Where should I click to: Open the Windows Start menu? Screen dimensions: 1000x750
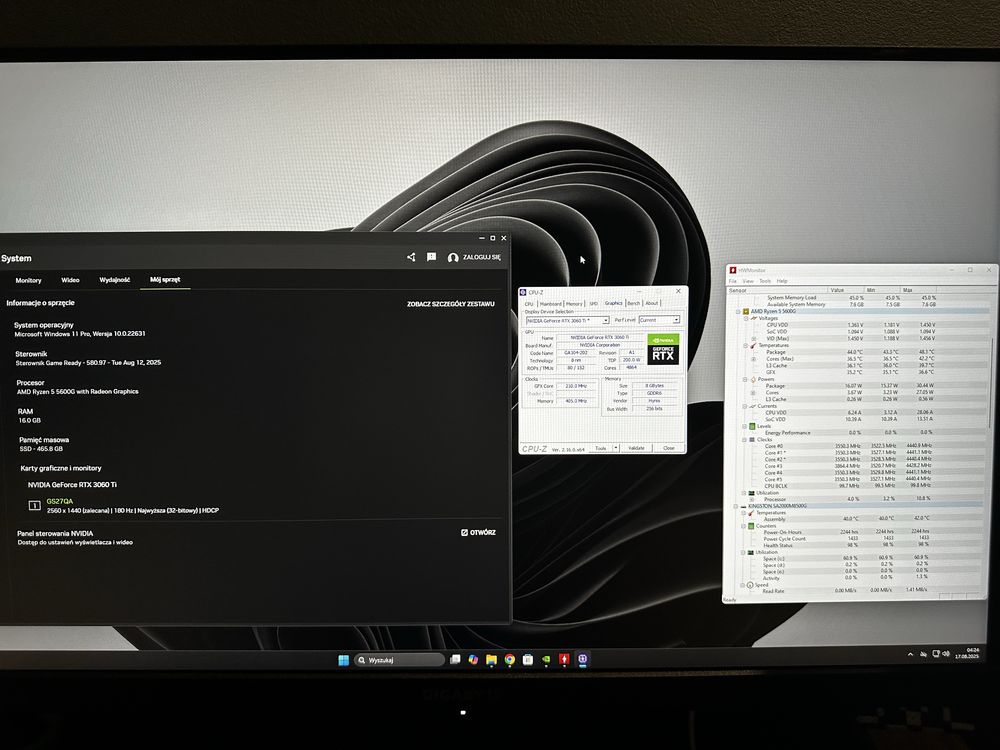343,660
